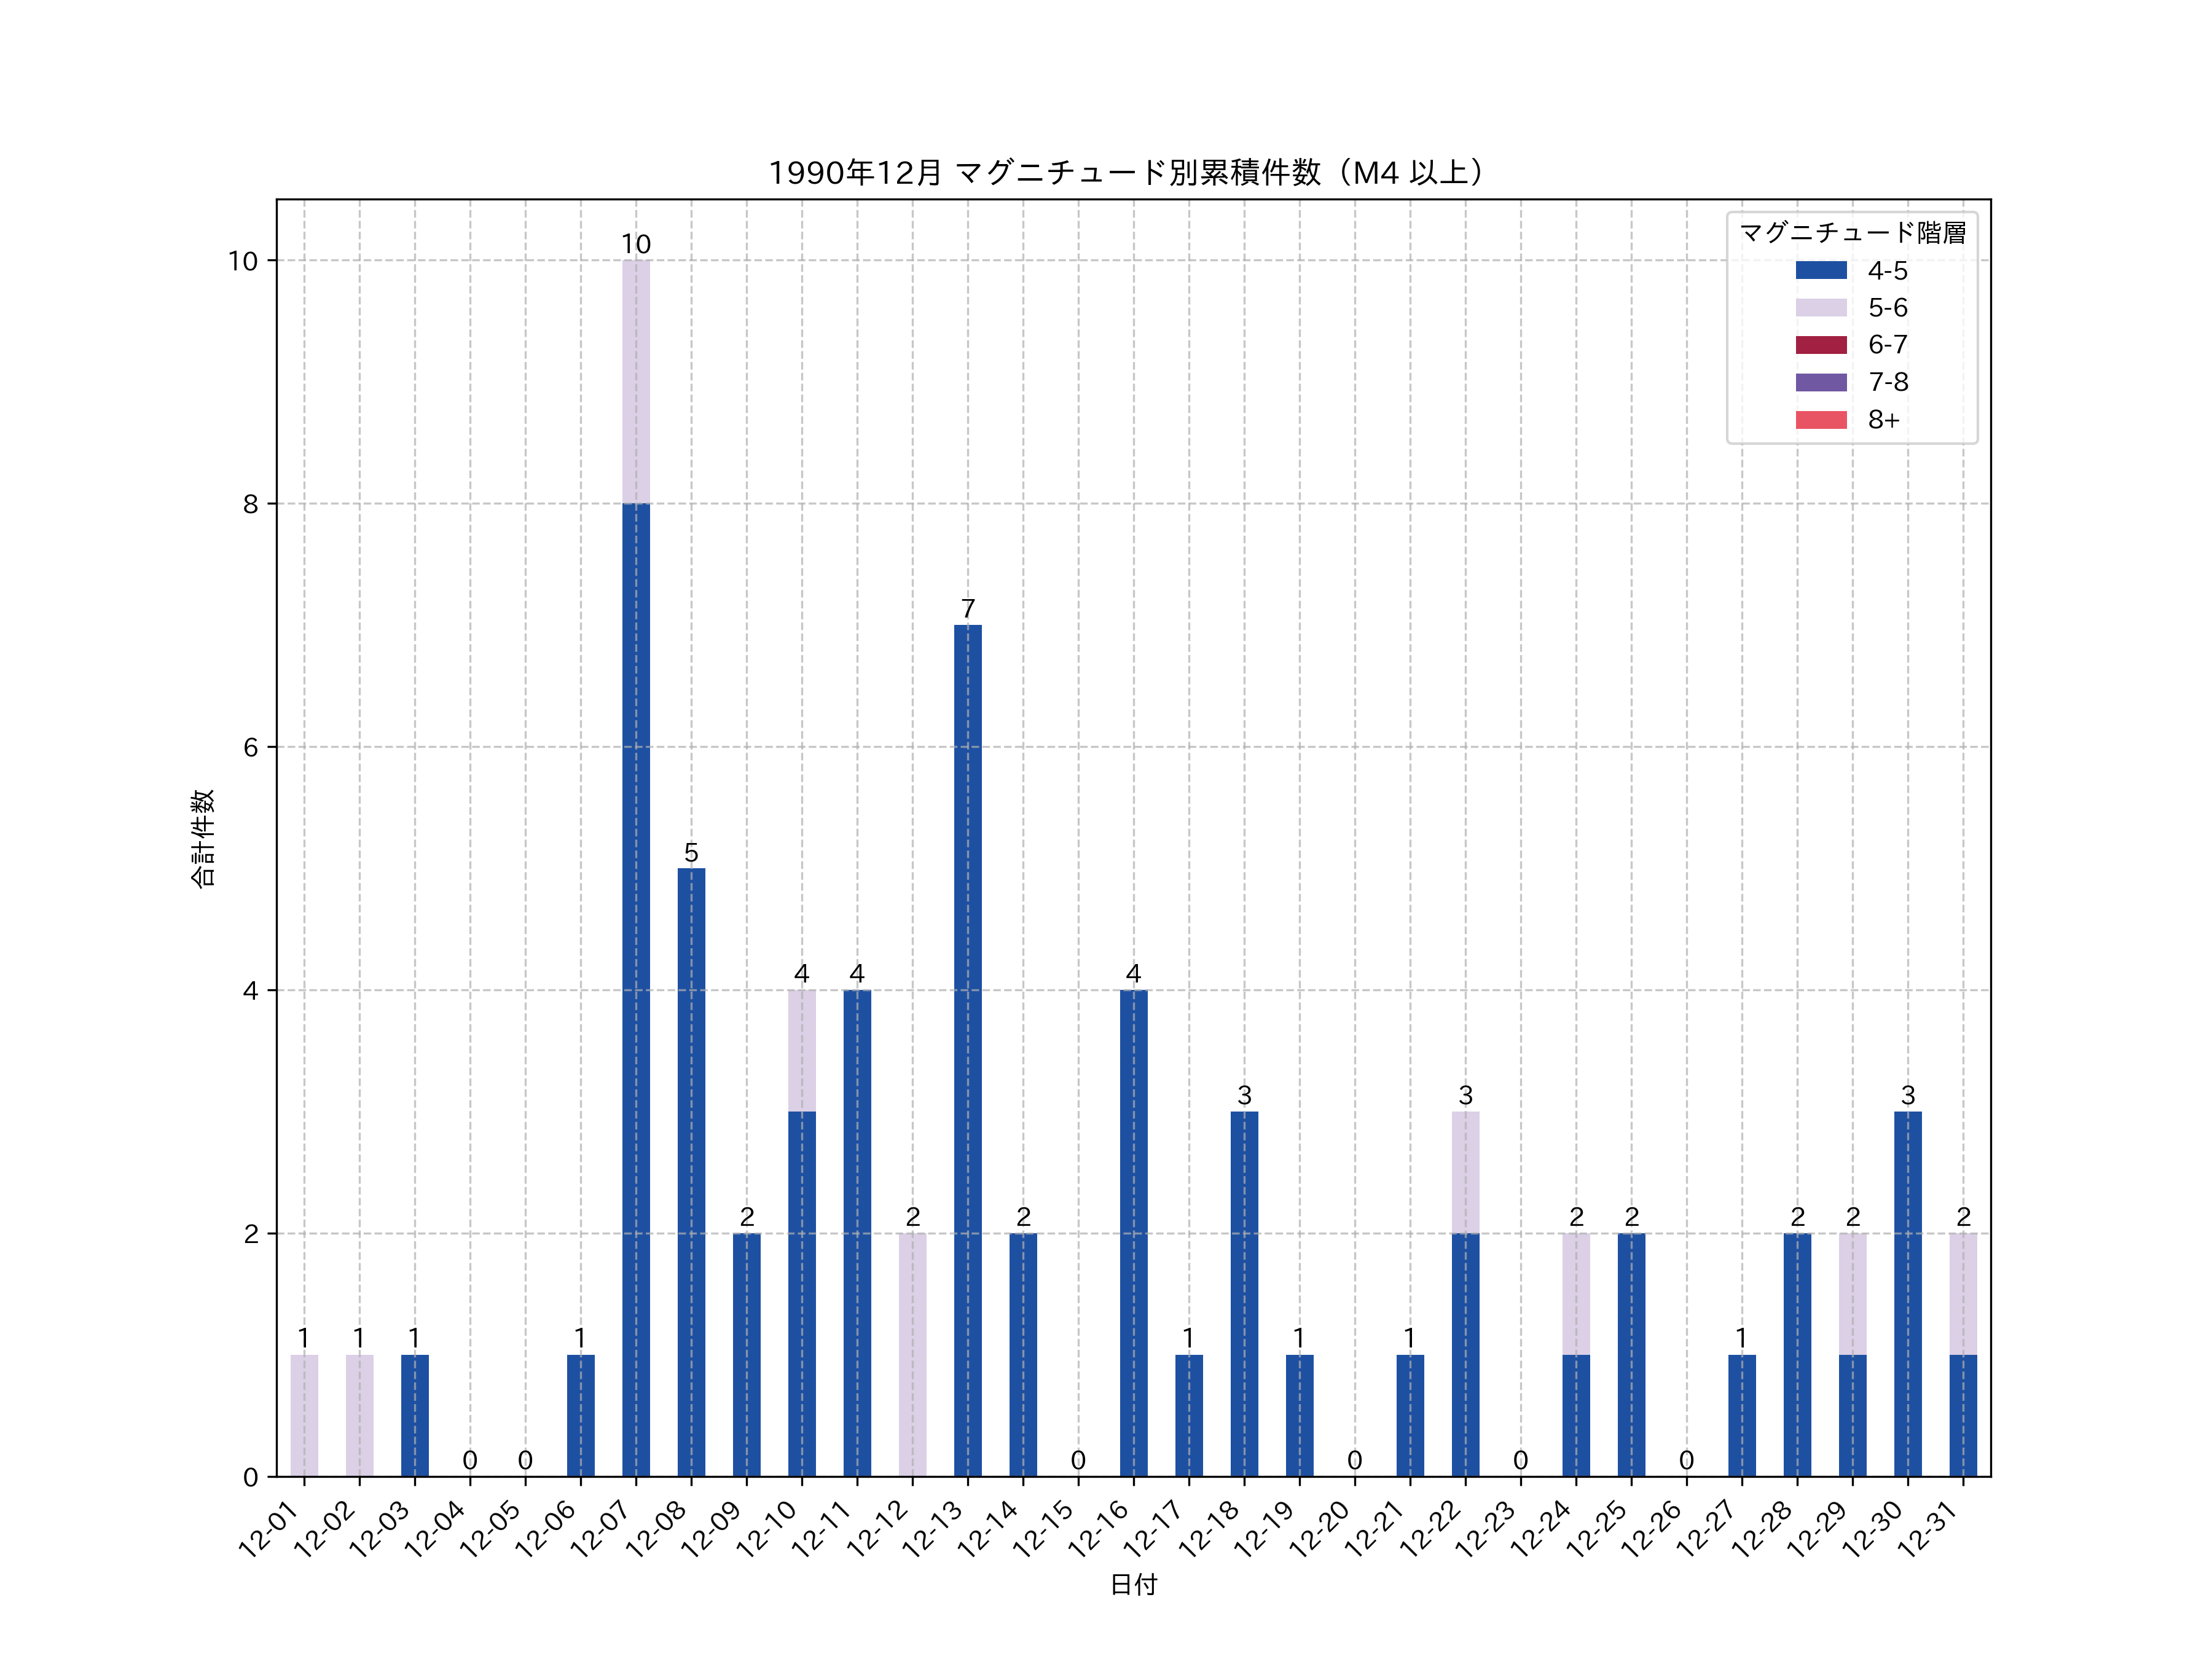Click the lavender bar on 12-12
This screenshot has width=2212, height=1659.
(x=912, y=1355)
